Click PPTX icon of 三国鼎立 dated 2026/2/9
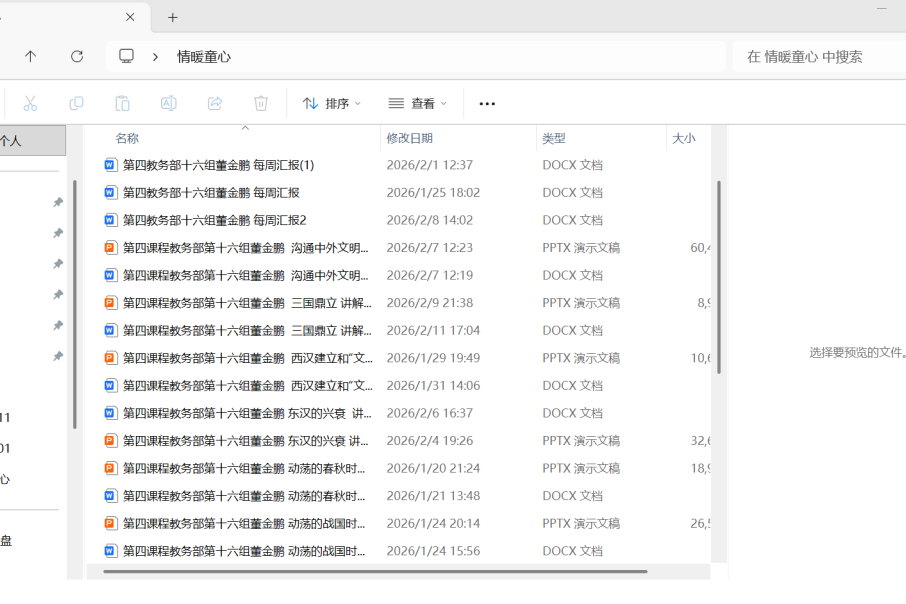Image resolution: width=906 pixels, height=604 pixels. [x=110, y=303]
